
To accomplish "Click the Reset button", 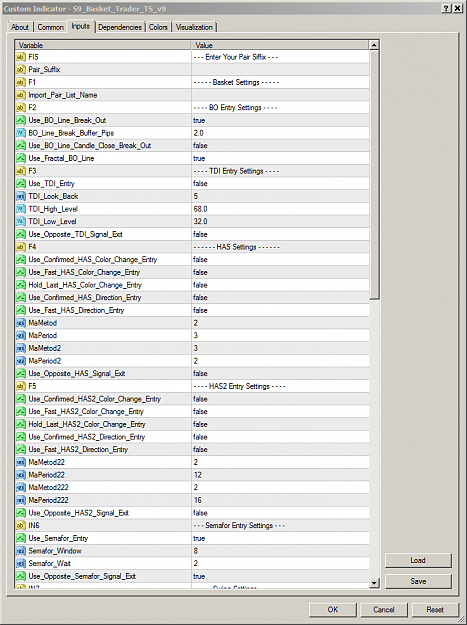I will 435,609.
